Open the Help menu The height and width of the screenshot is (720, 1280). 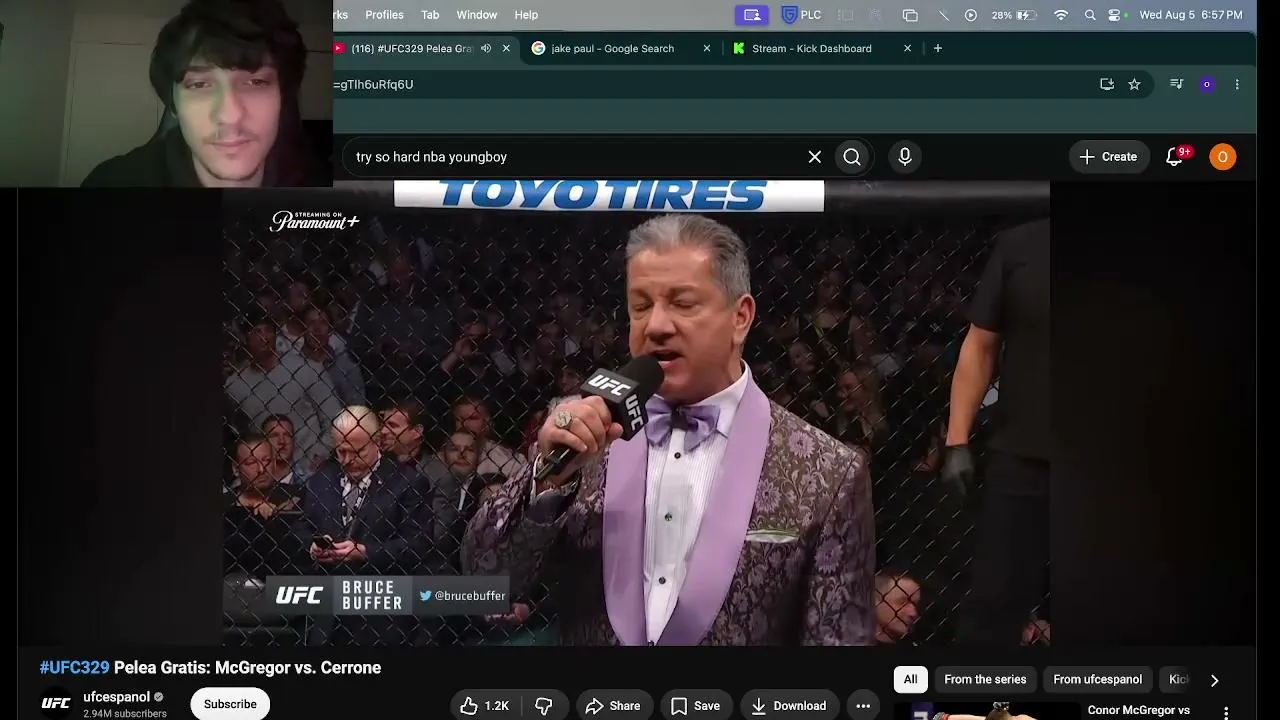pyautogui.click(x=526, y=15)
